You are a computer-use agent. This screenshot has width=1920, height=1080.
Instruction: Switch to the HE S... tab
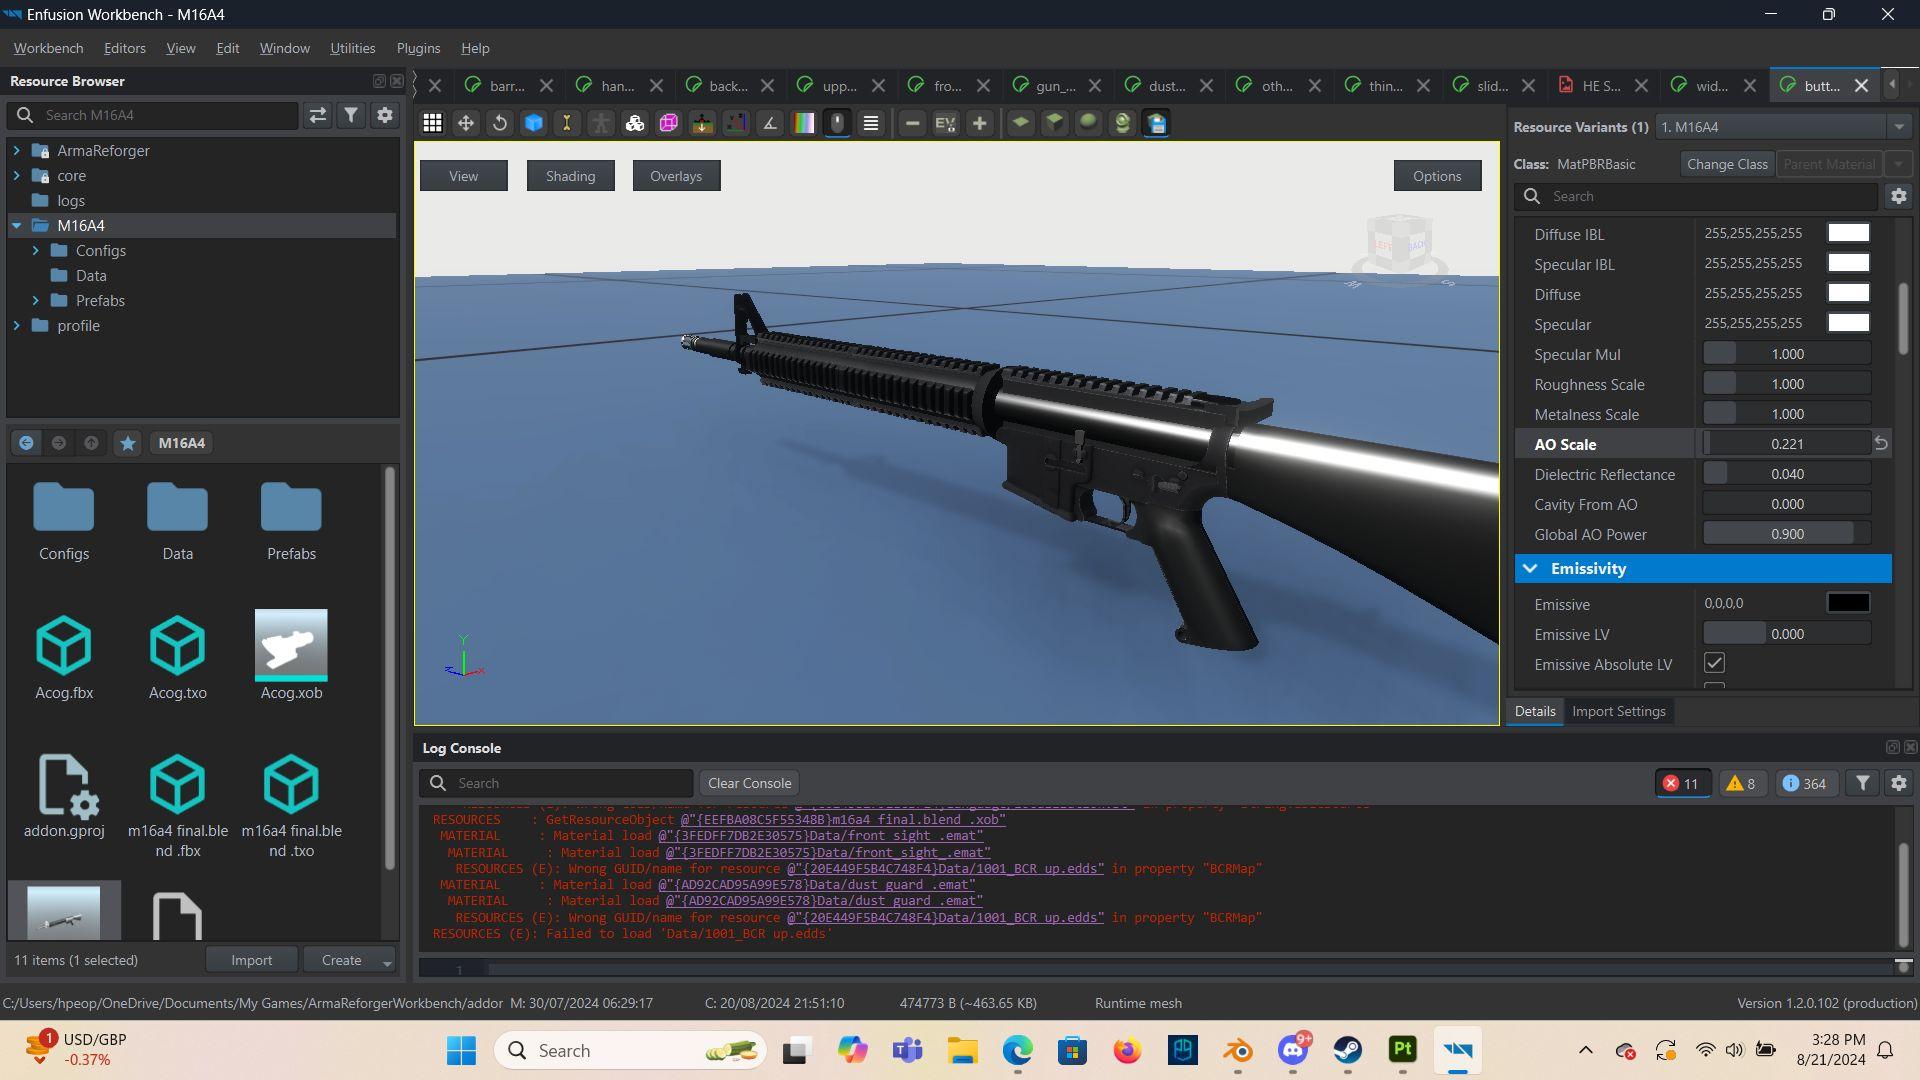pos(1600,86)
